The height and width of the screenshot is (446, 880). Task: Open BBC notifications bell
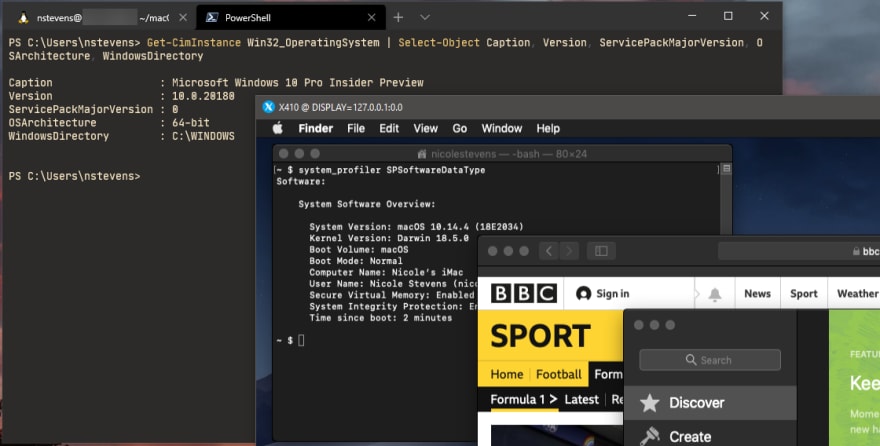714,294
